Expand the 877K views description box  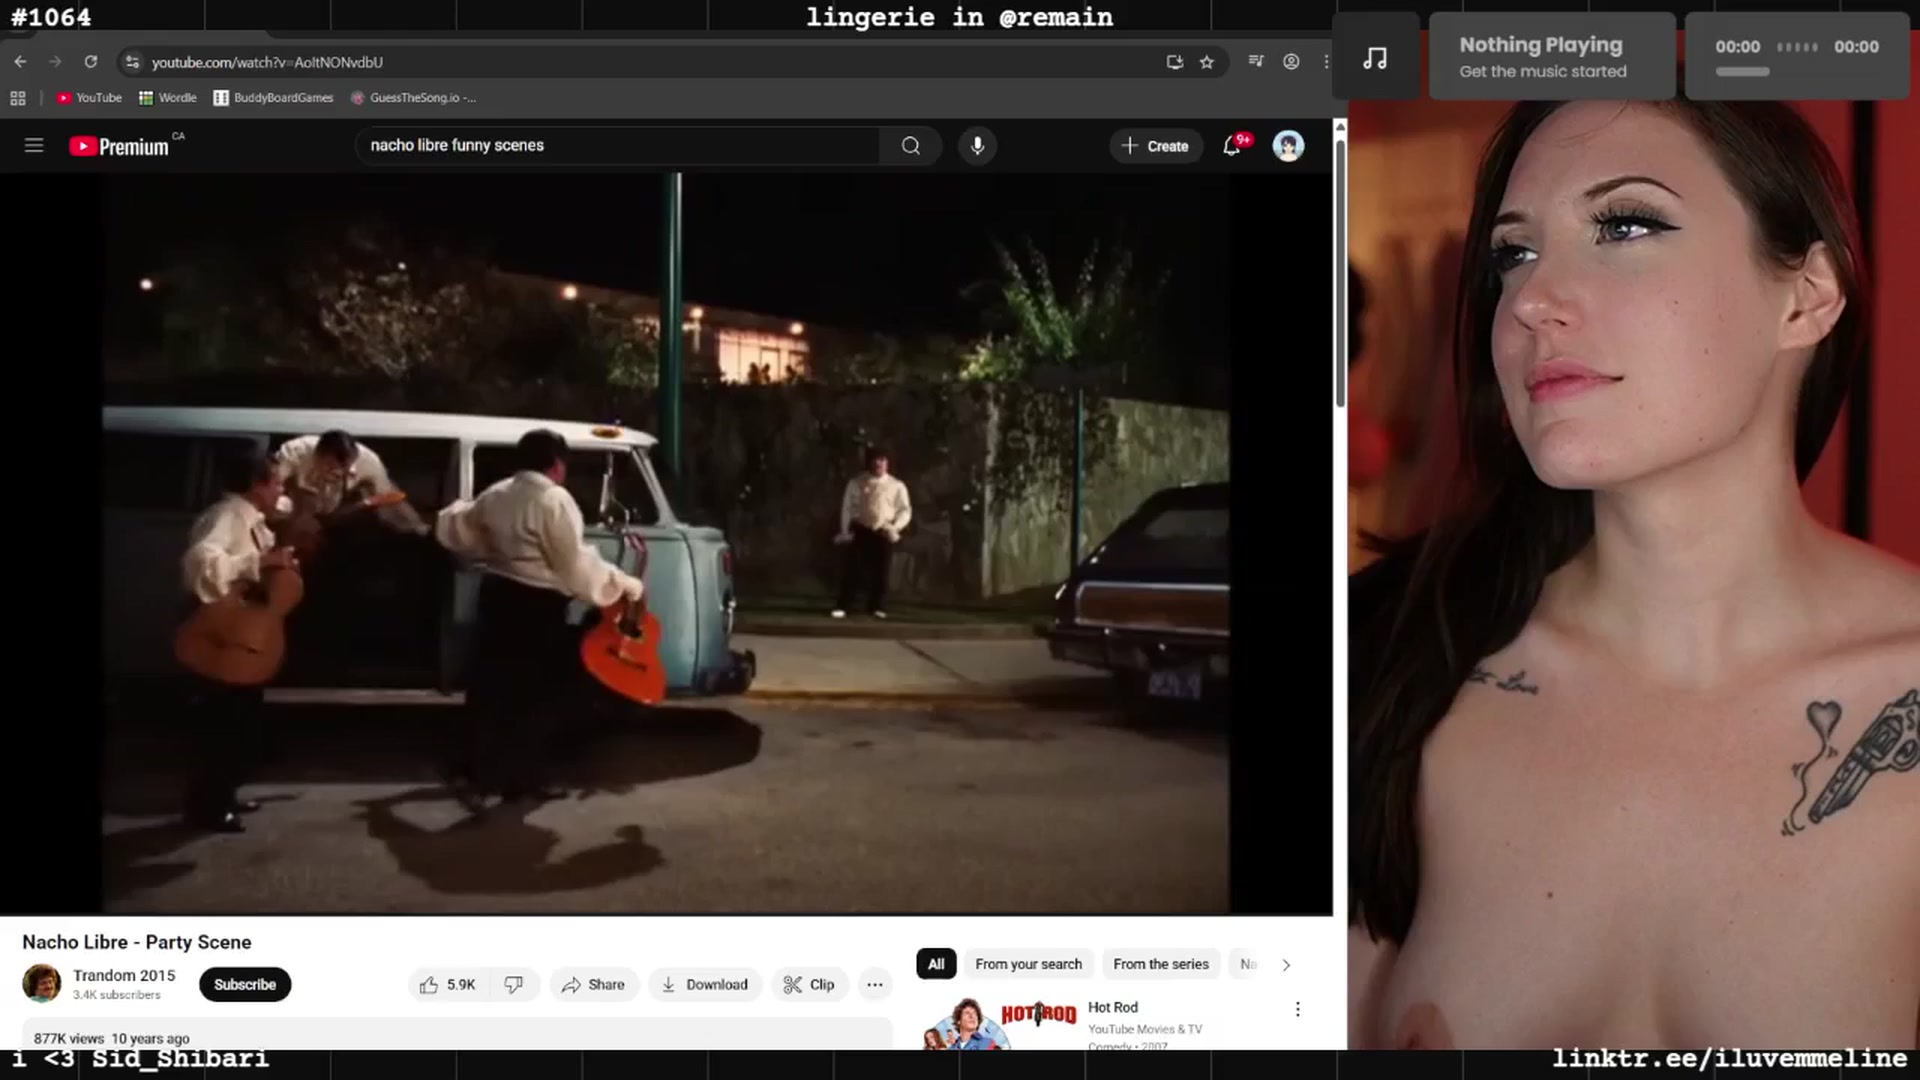coord(457,1034)
